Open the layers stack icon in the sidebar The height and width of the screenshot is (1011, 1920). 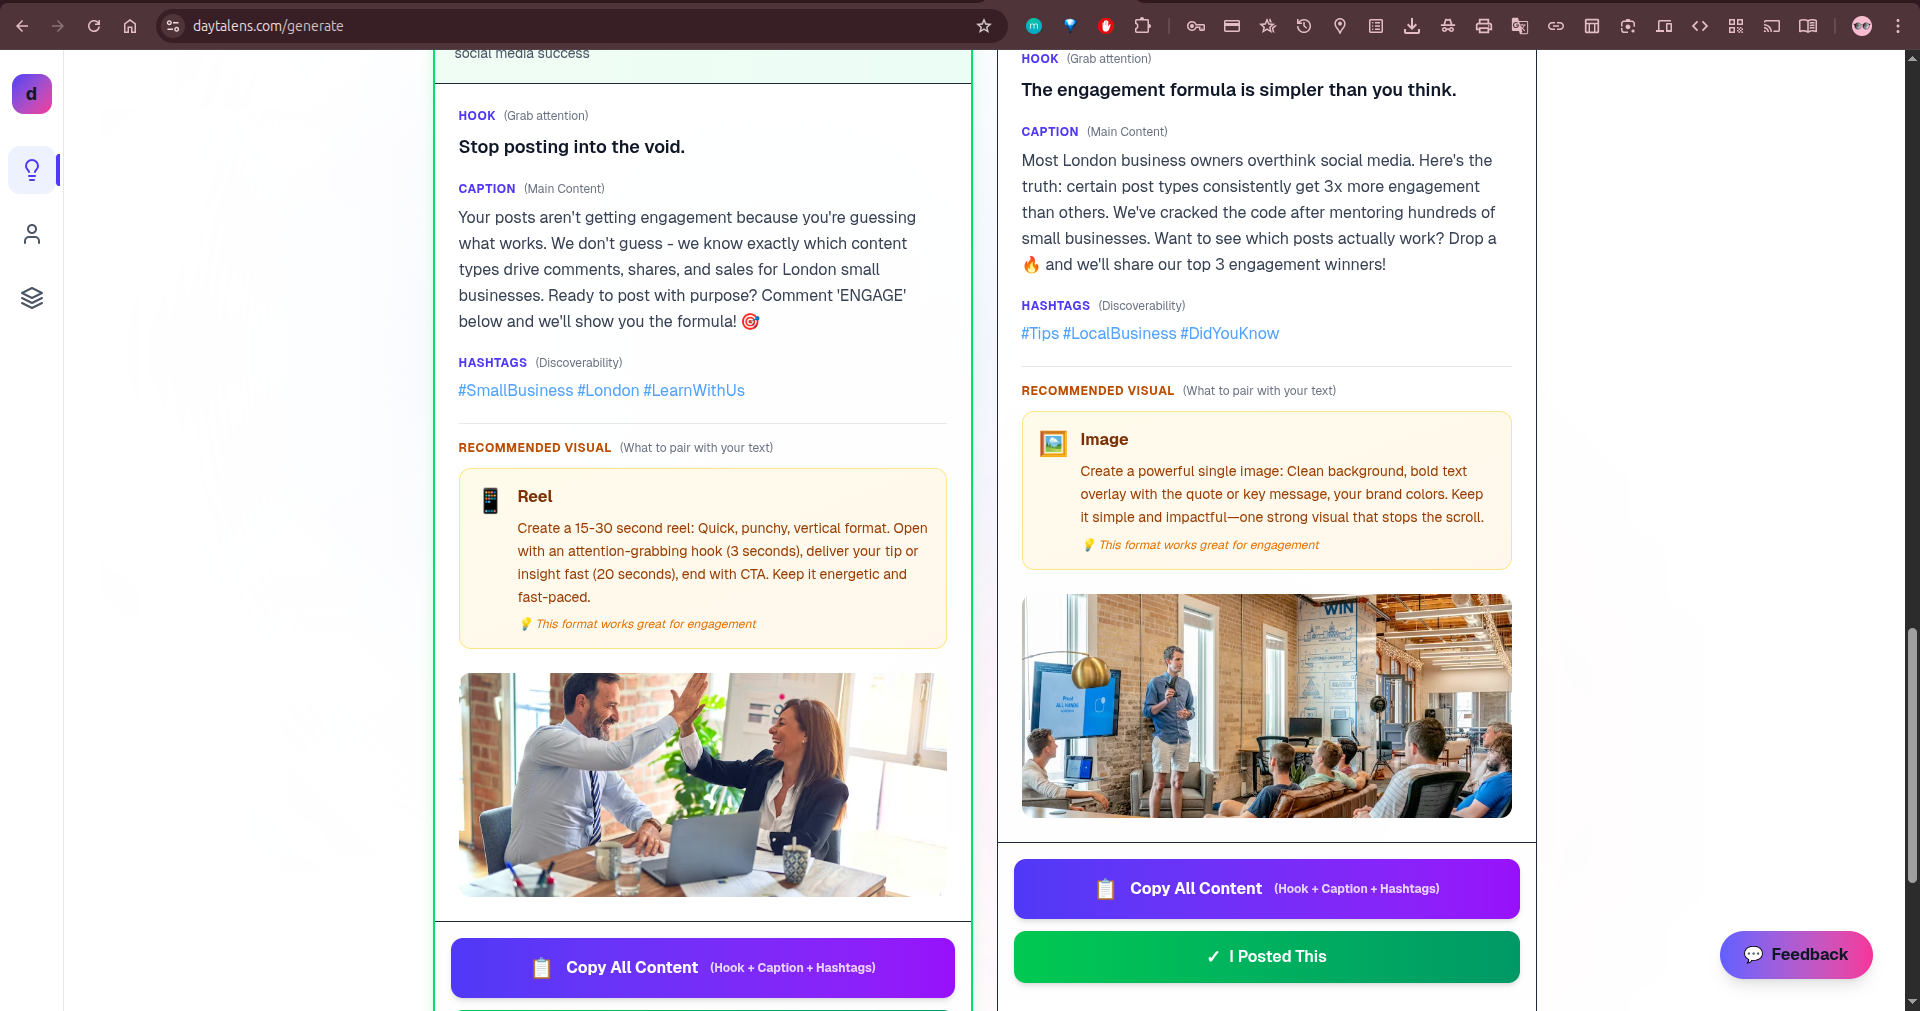point(32,297)
